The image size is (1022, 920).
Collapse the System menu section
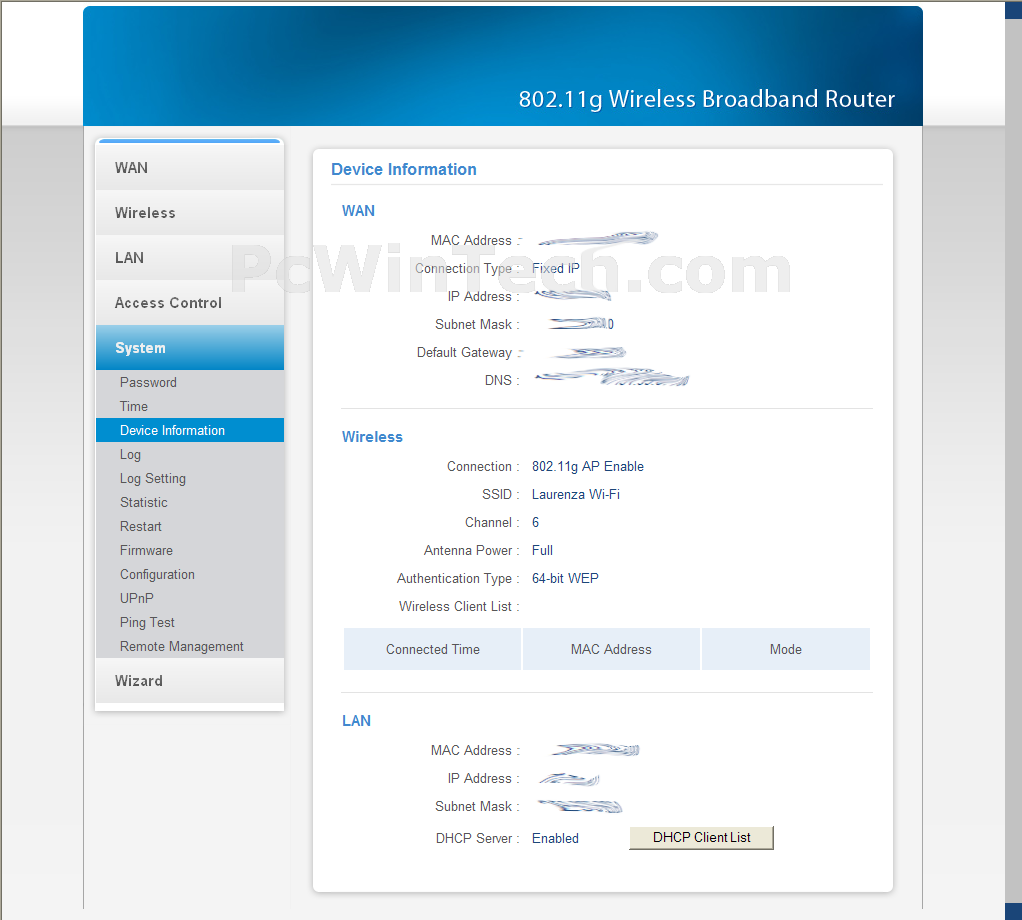pos(190,347)
